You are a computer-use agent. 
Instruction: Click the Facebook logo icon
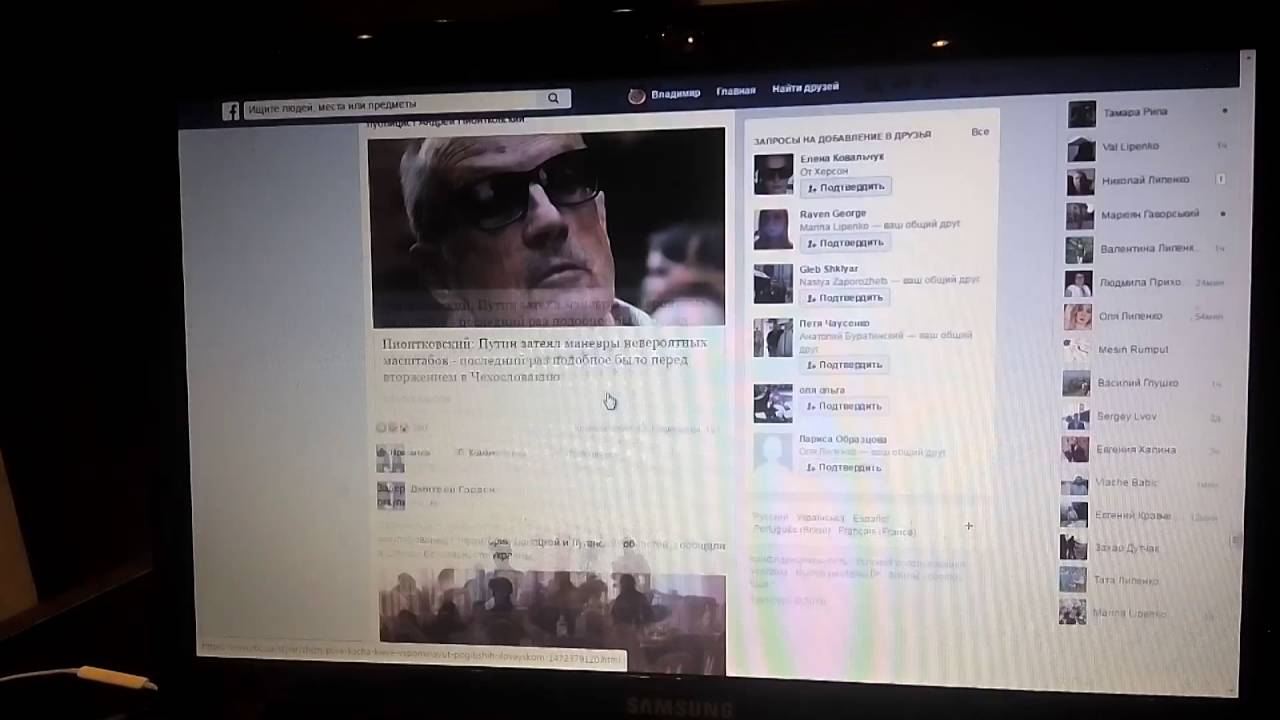pos(231,111)
